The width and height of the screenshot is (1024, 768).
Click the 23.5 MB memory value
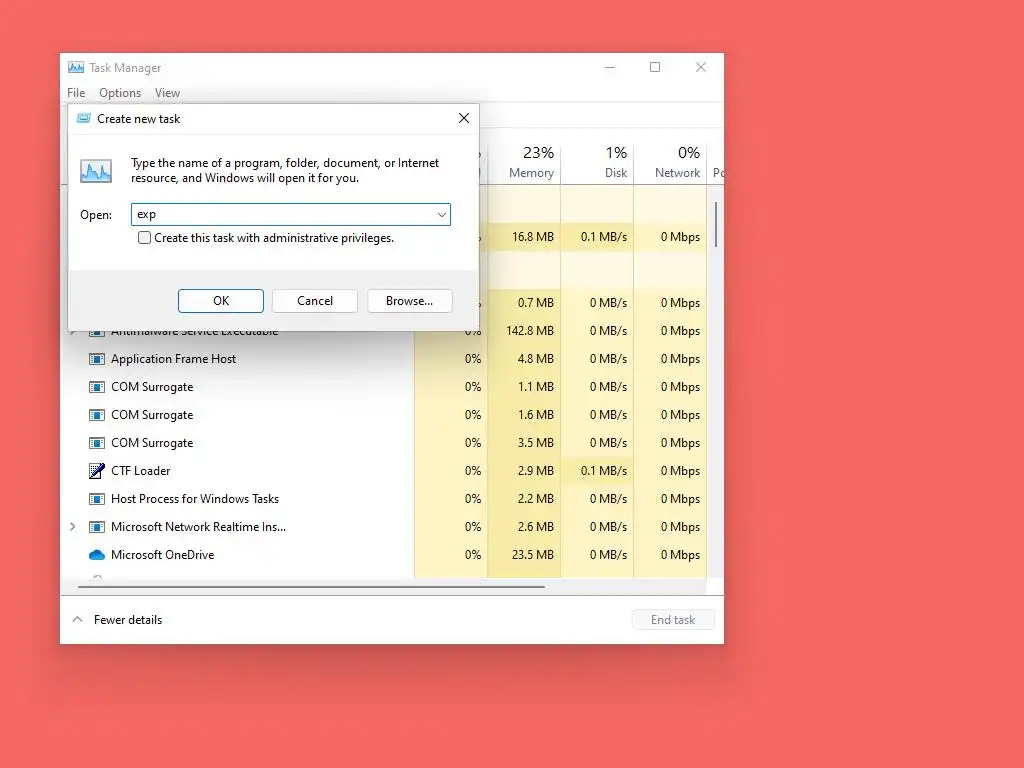coord(532,555)
